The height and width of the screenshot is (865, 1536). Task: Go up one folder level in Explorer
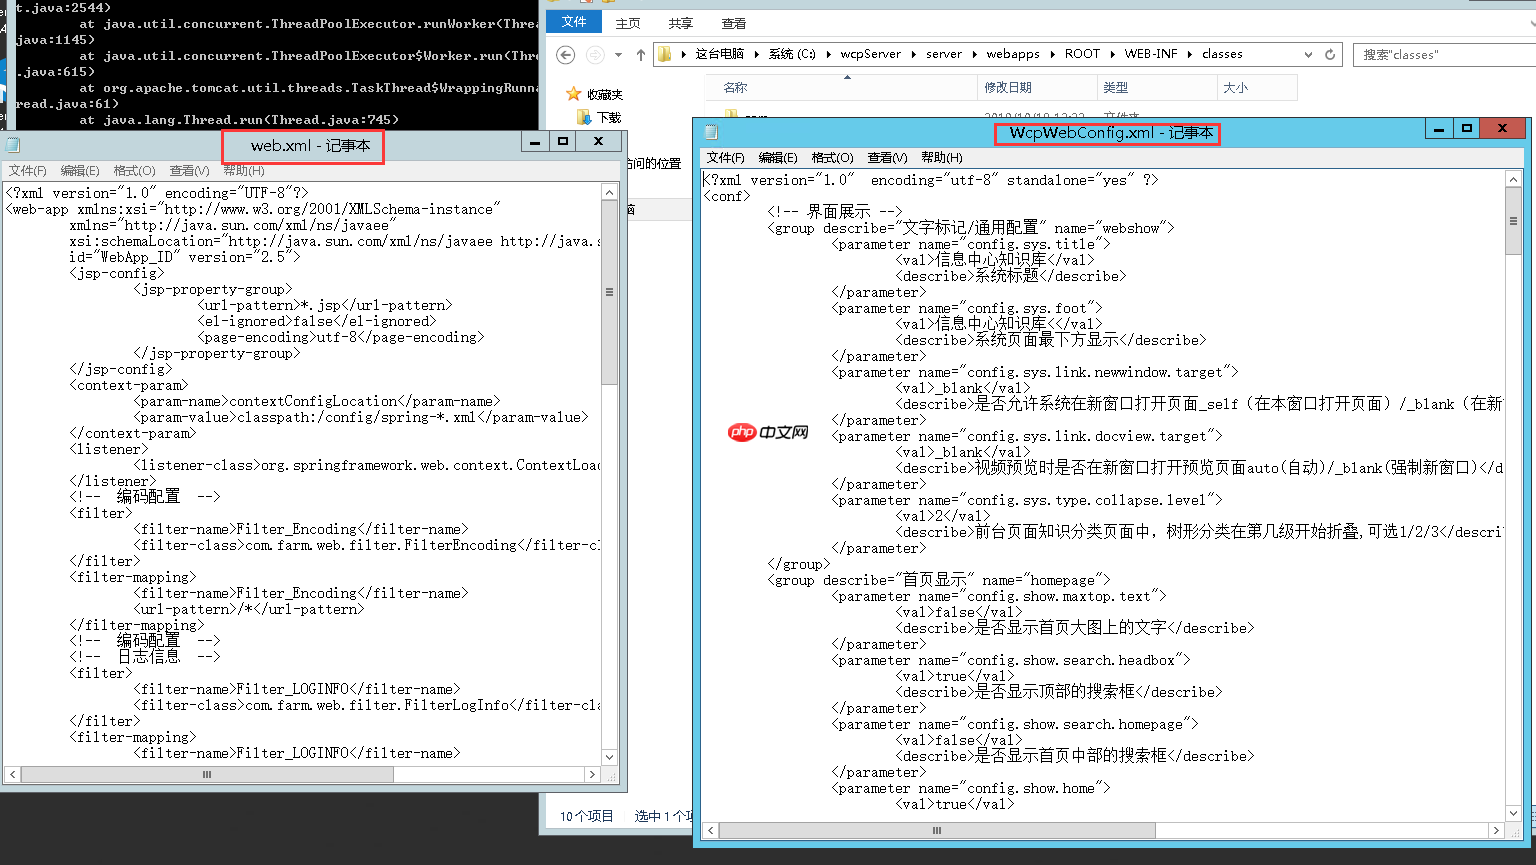pos(641,55)
